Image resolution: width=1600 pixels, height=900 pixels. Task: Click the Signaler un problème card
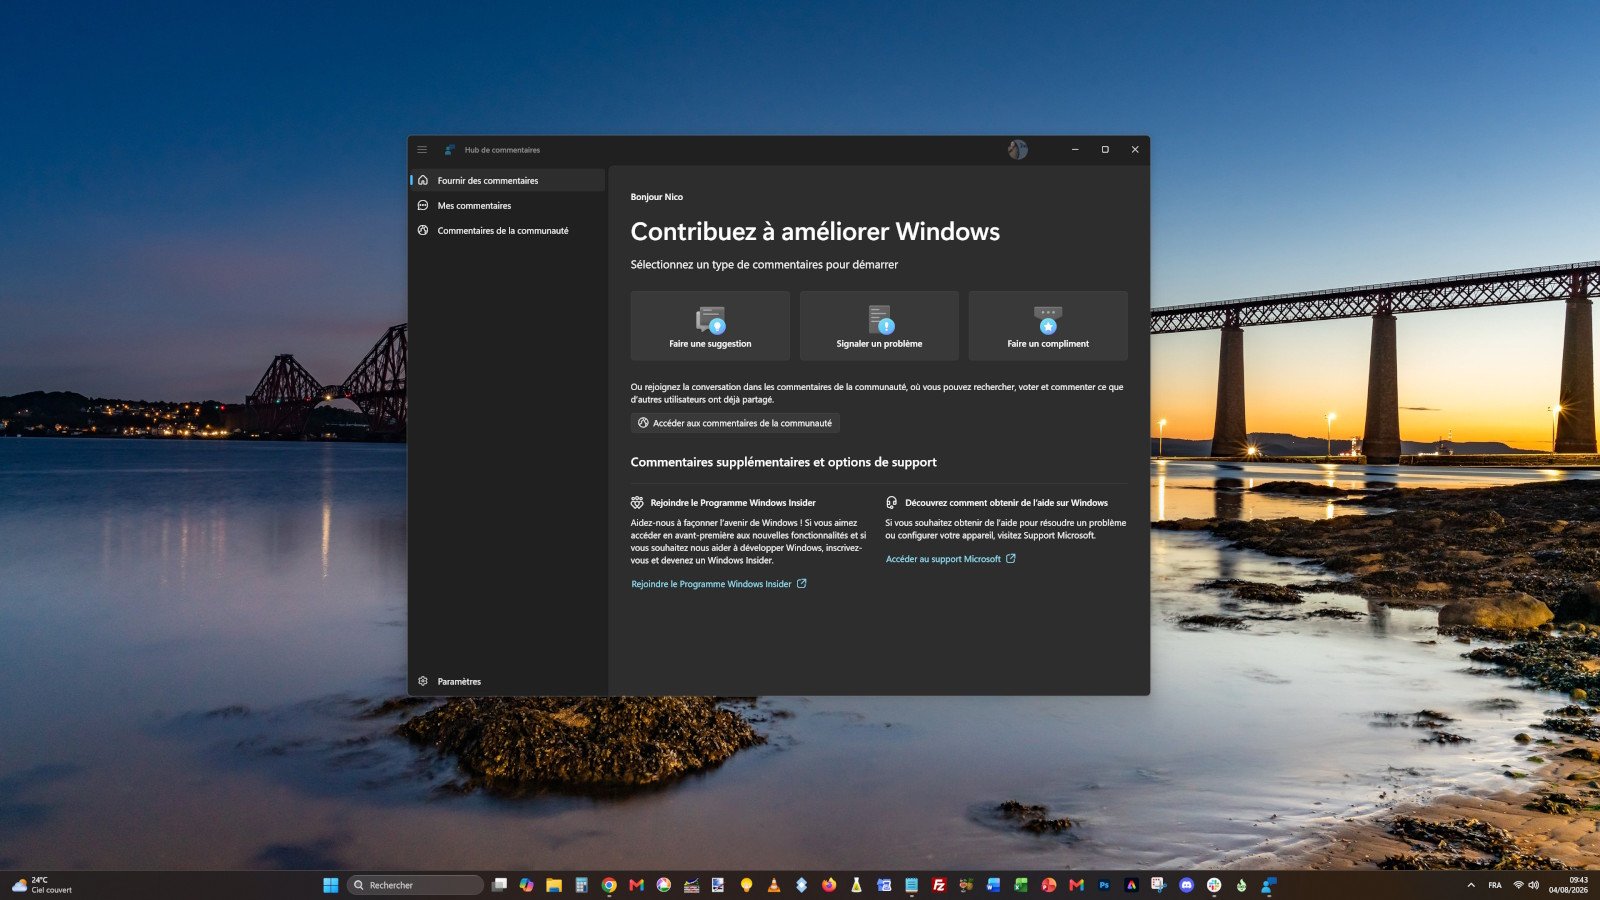point(879,326)
